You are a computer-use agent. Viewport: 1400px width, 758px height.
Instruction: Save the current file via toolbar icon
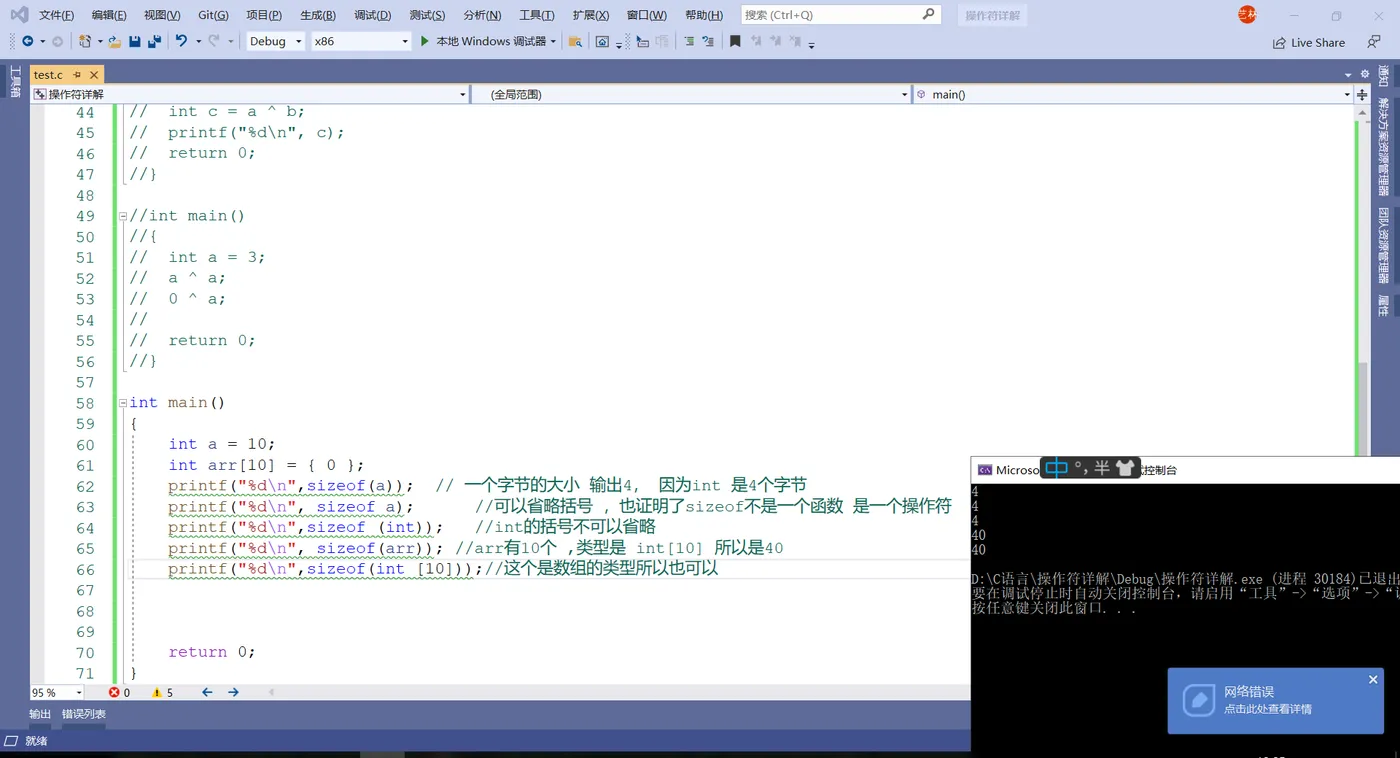(135, 41)
